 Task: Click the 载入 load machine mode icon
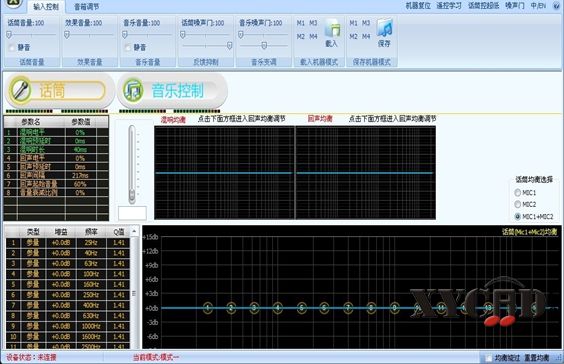(x=332, y=33)
